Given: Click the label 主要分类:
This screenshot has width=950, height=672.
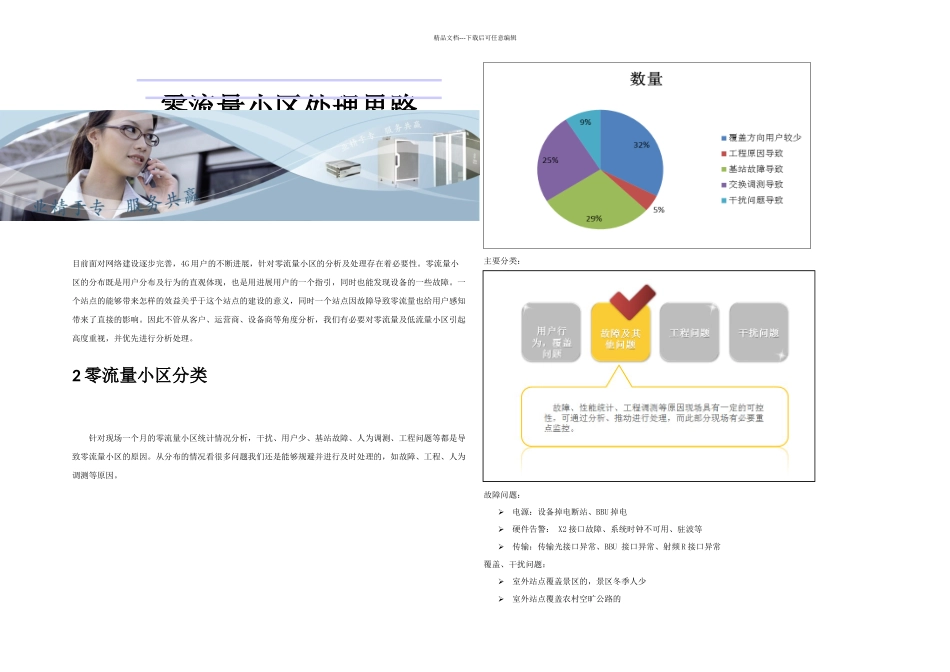Looking at the screenshot, I should [502, 261].
